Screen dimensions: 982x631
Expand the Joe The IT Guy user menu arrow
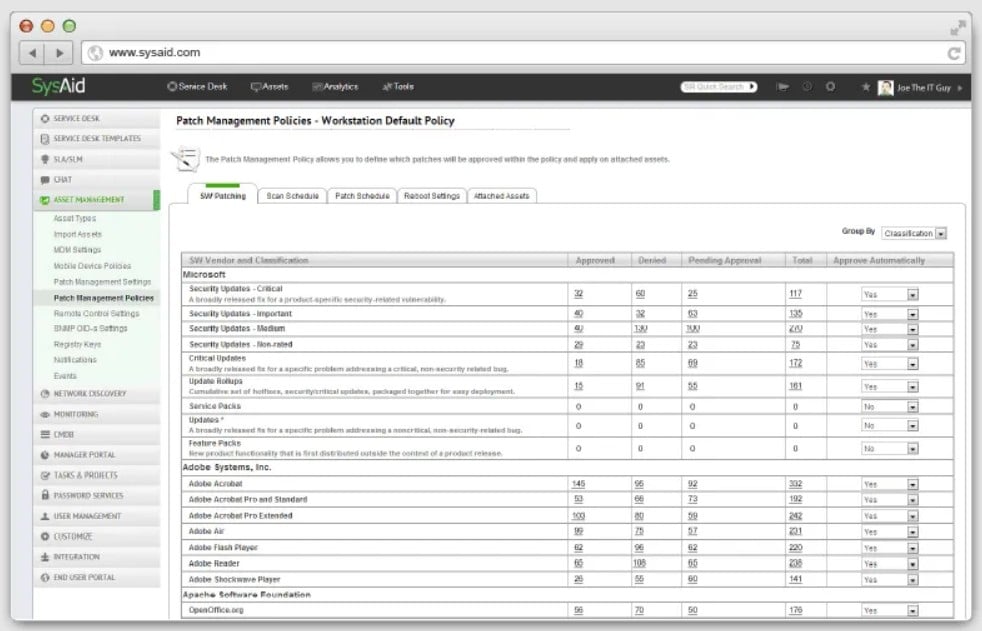pyautogui.click(x=959, y=88)
